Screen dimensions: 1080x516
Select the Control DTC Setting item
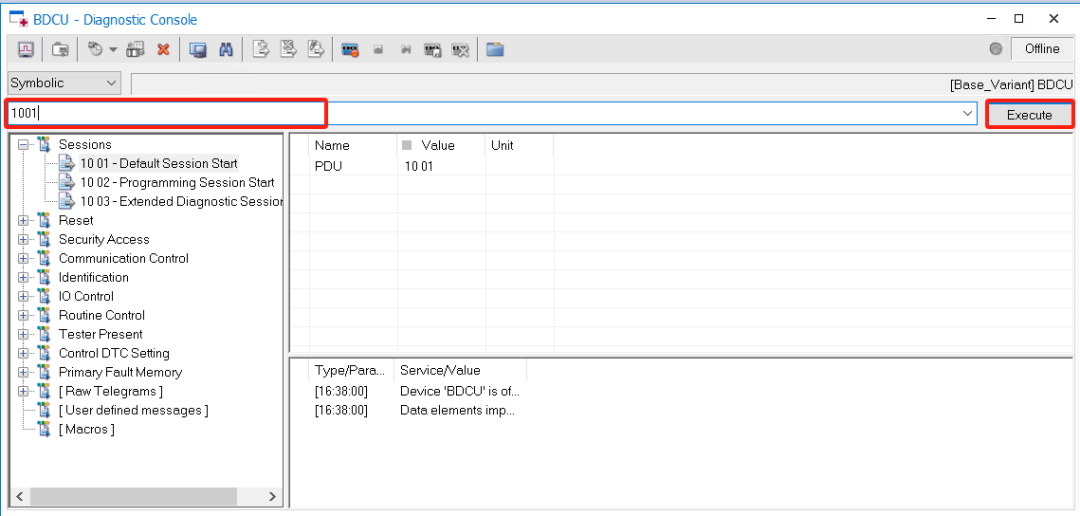(x=114, y=353)
